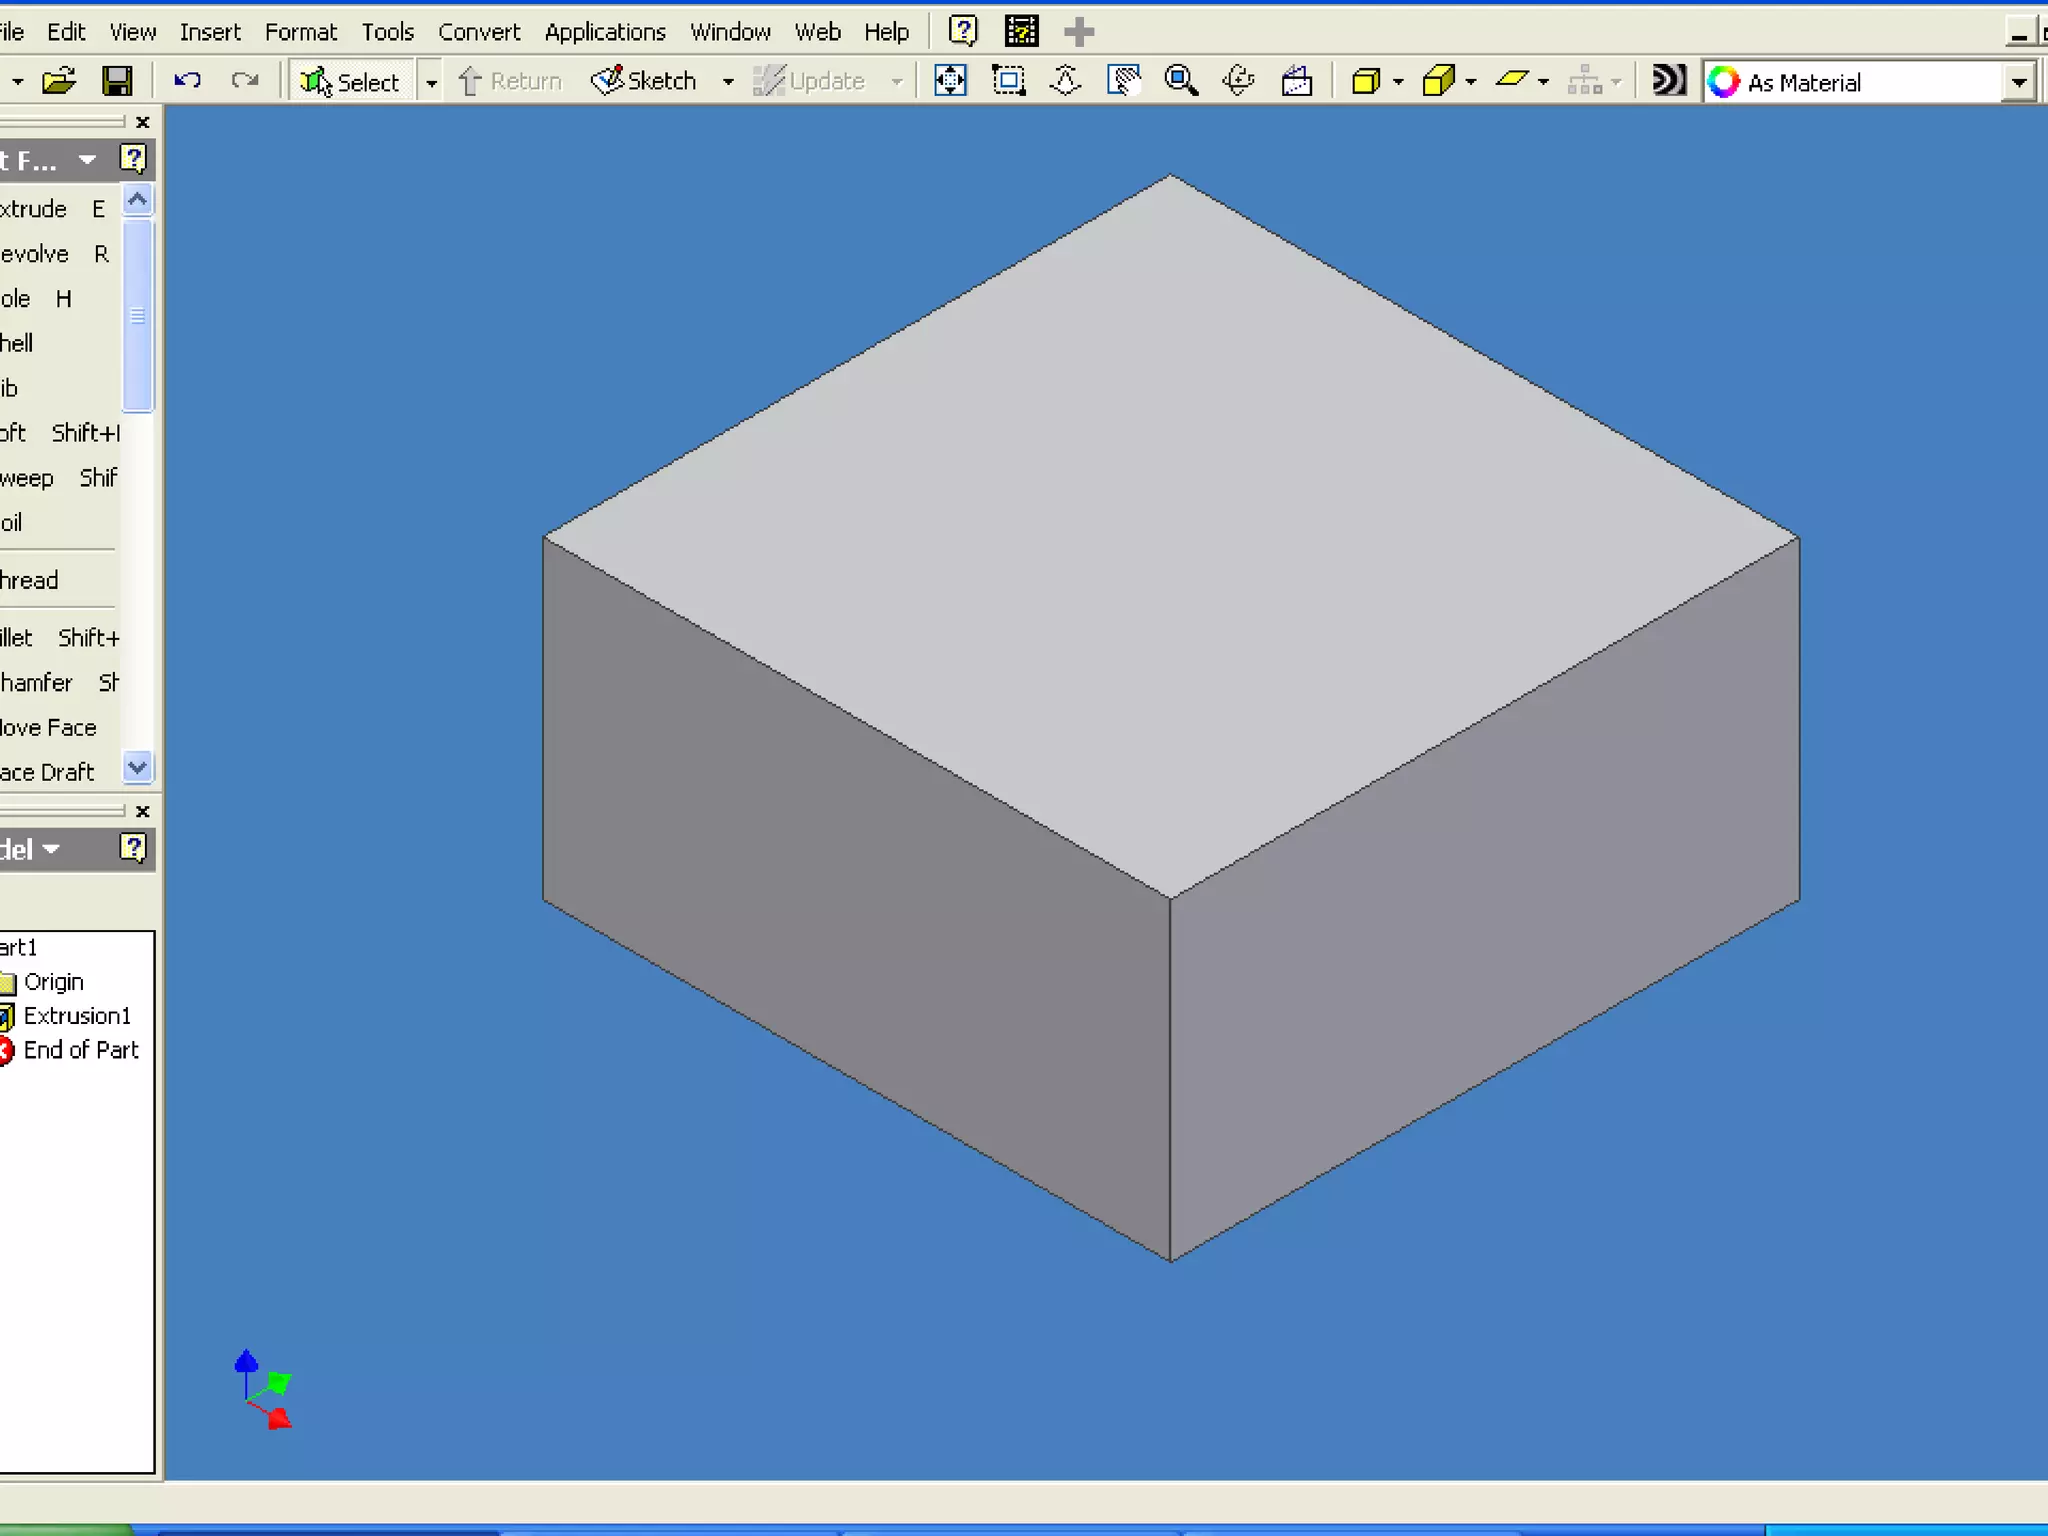Click the Zoom Selected magnifier icon

1181,81
